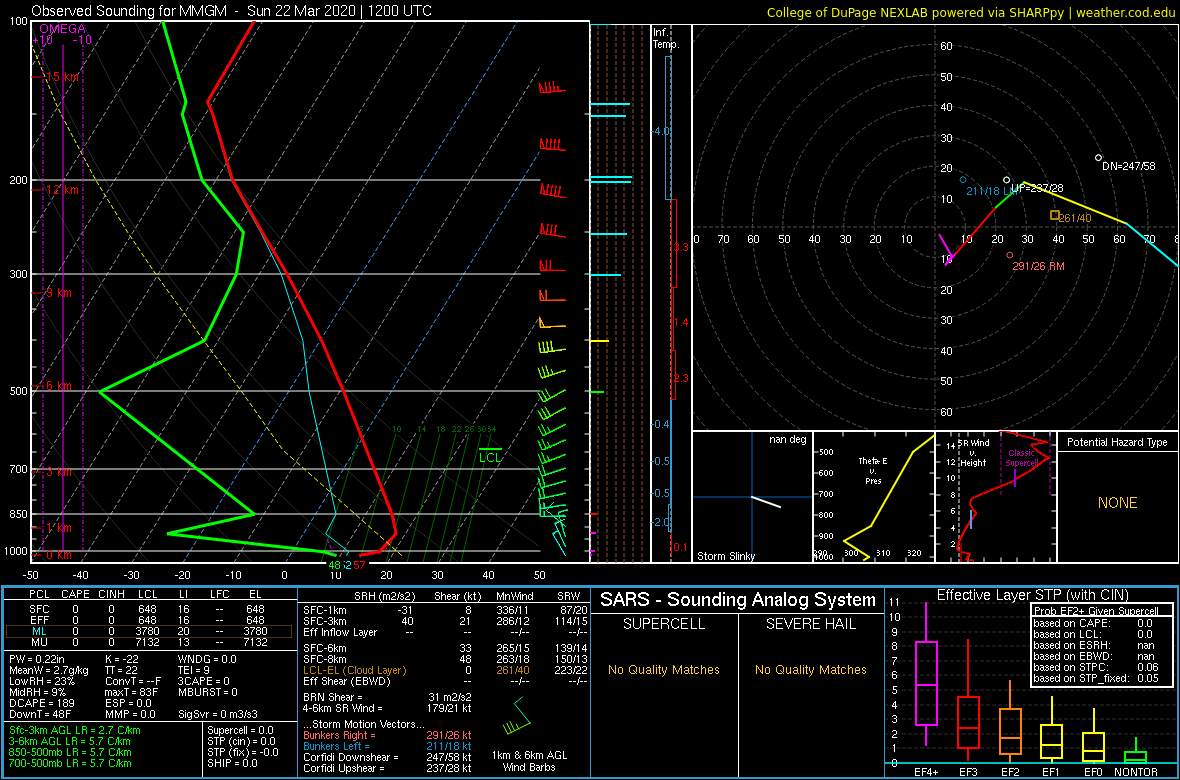Select the orange EF2 box plot
Image resolution: width=1180 pixels, height=780 pixels.
pos(1009,721)
